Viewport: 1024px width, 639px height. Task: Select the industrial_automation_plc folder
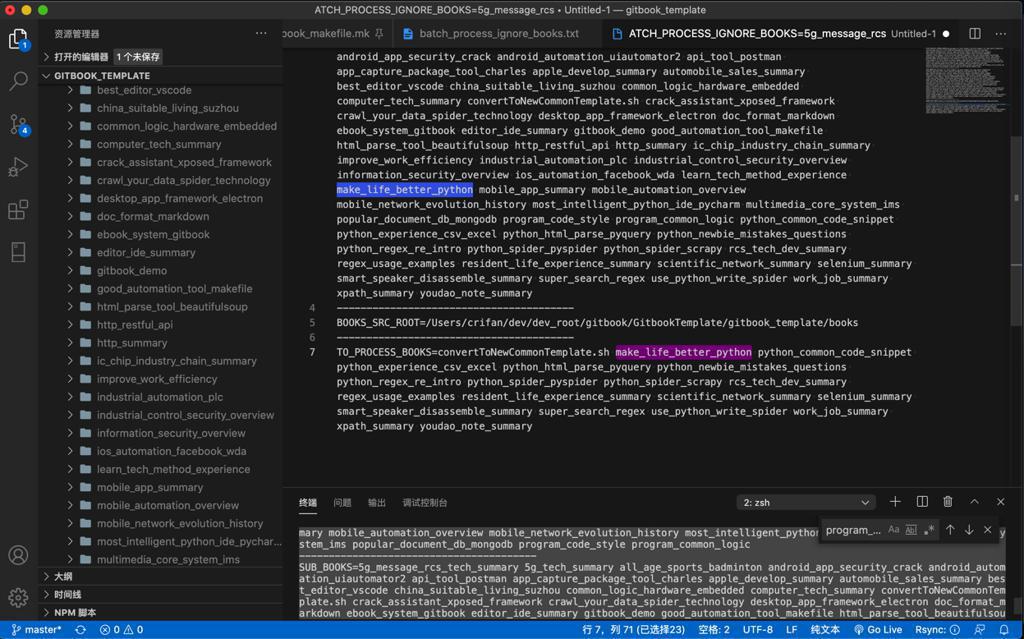click(159, 397)
